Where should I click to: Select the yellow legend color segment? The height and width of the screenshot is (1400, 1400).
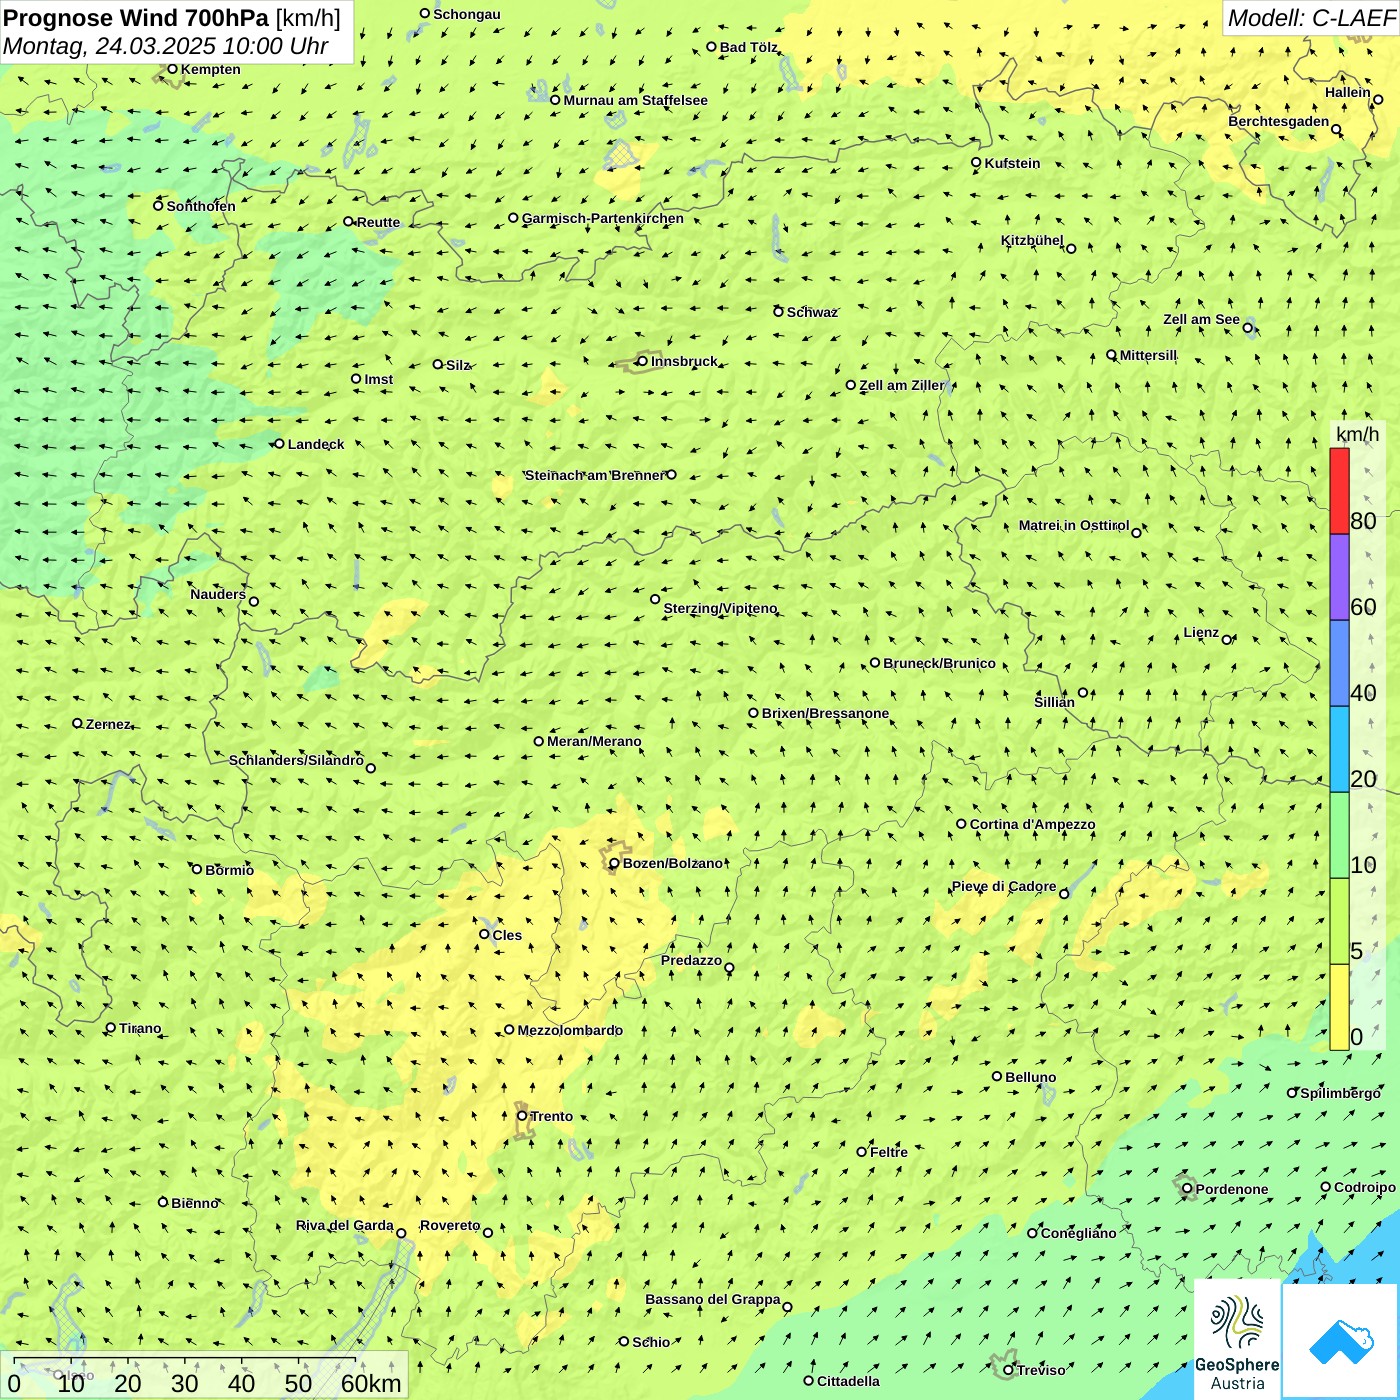point(1339,1006)
